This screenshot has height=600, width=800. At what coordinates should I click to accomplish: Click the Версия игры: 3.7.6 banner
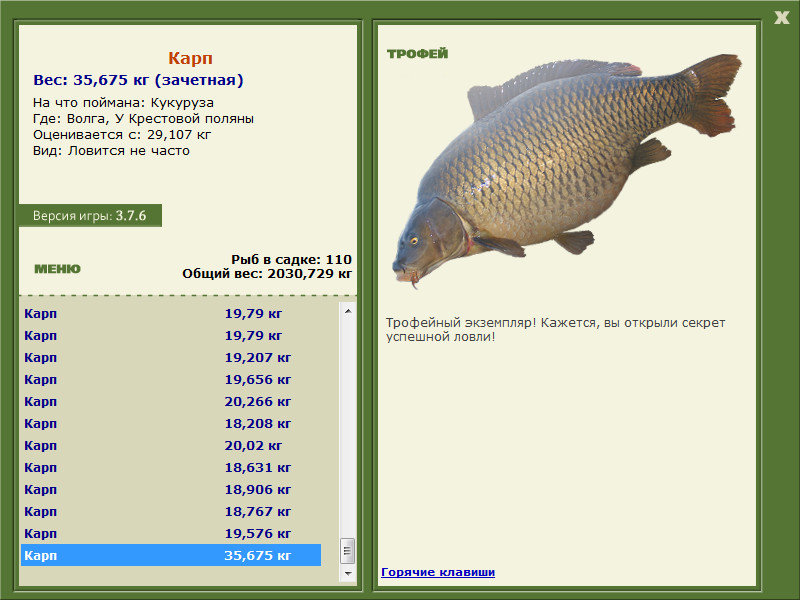[x=90, y=216]
